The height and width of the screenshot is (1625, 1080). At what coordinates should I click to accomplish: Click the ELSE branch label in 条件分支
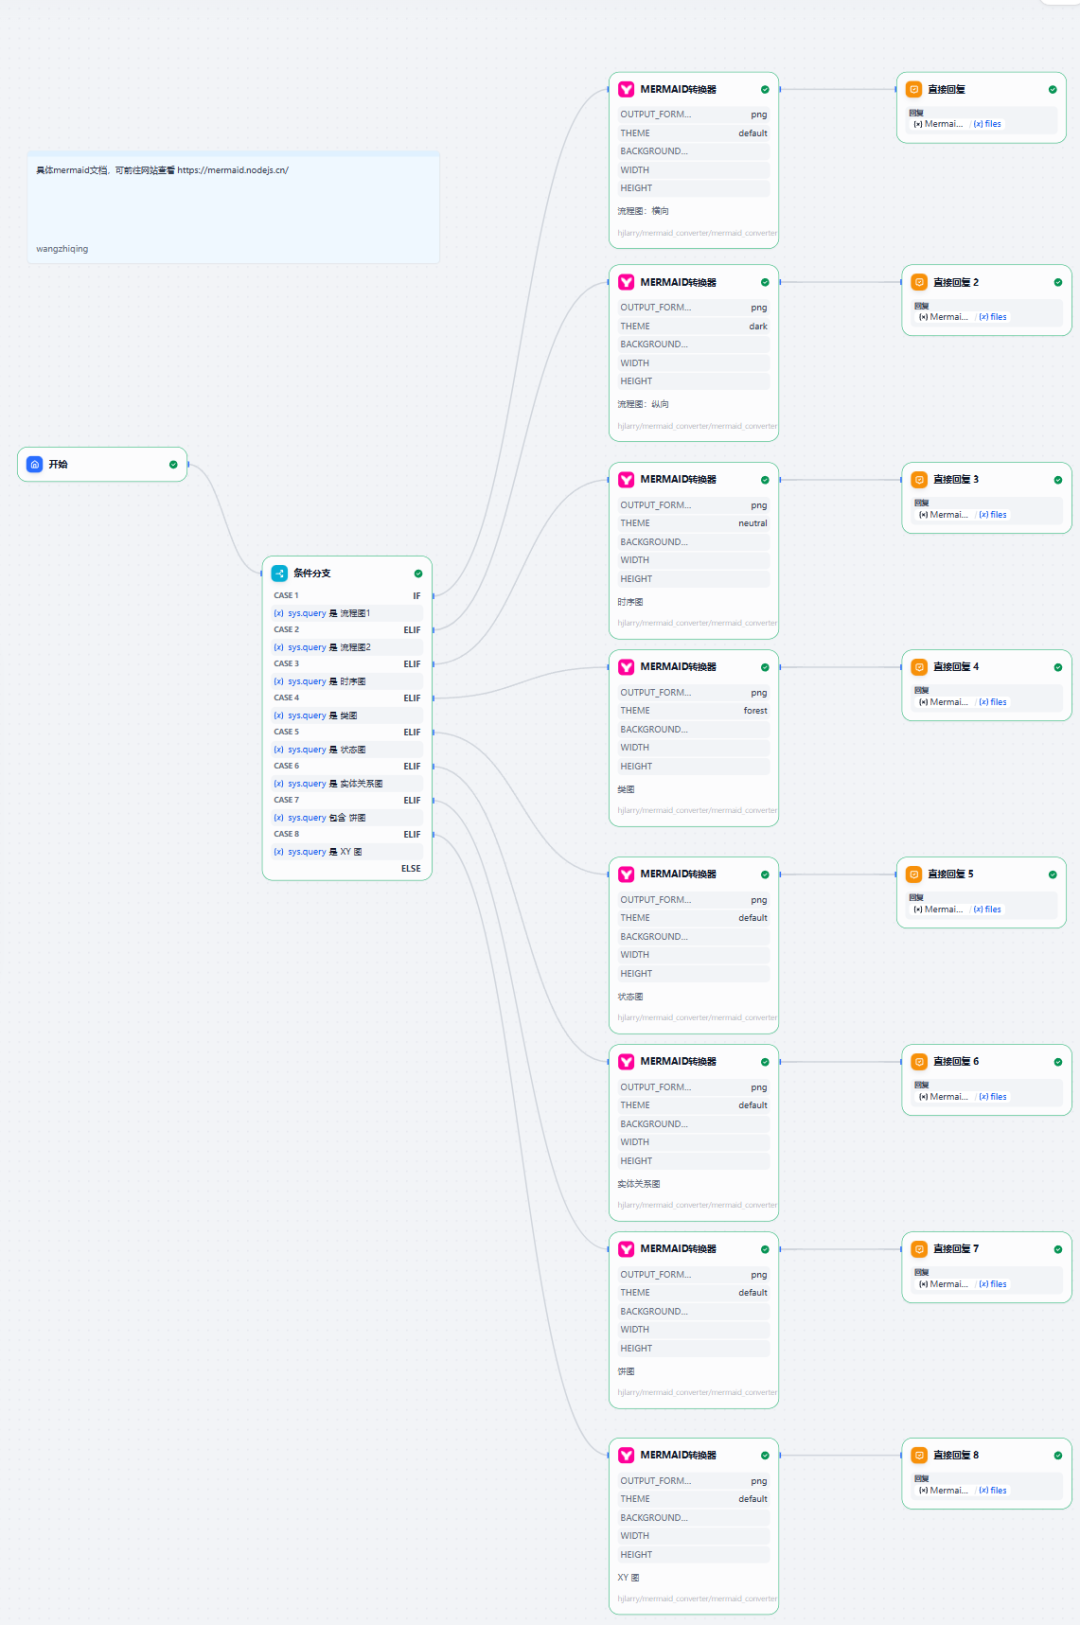pos(410,868)
